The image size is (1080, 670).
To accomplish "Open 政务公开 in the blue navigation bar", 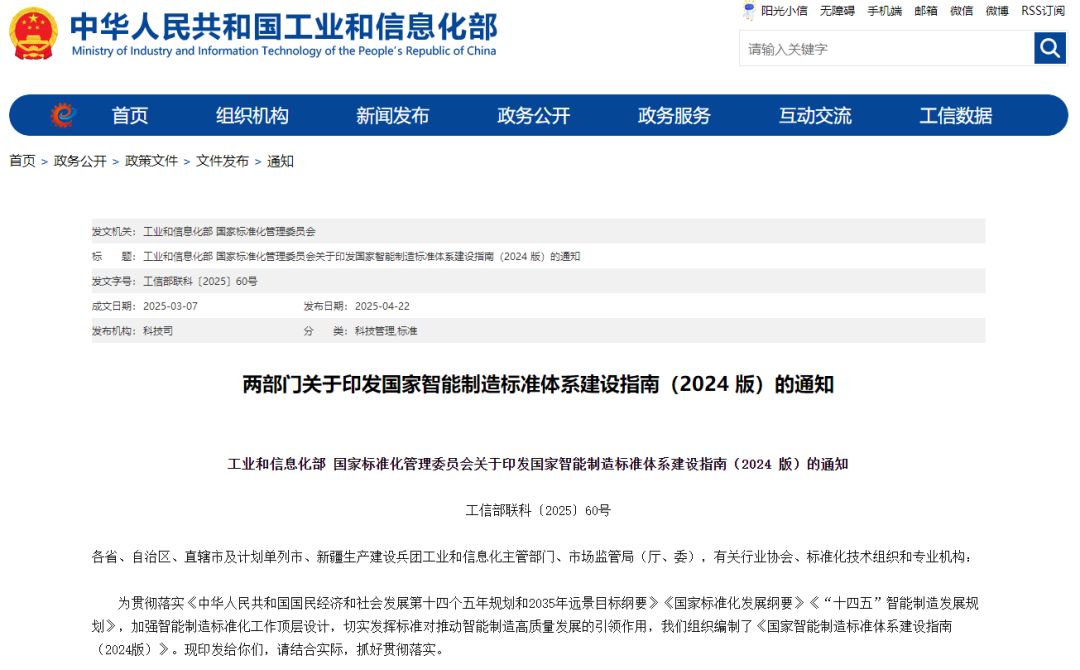I will coord(534,116).
